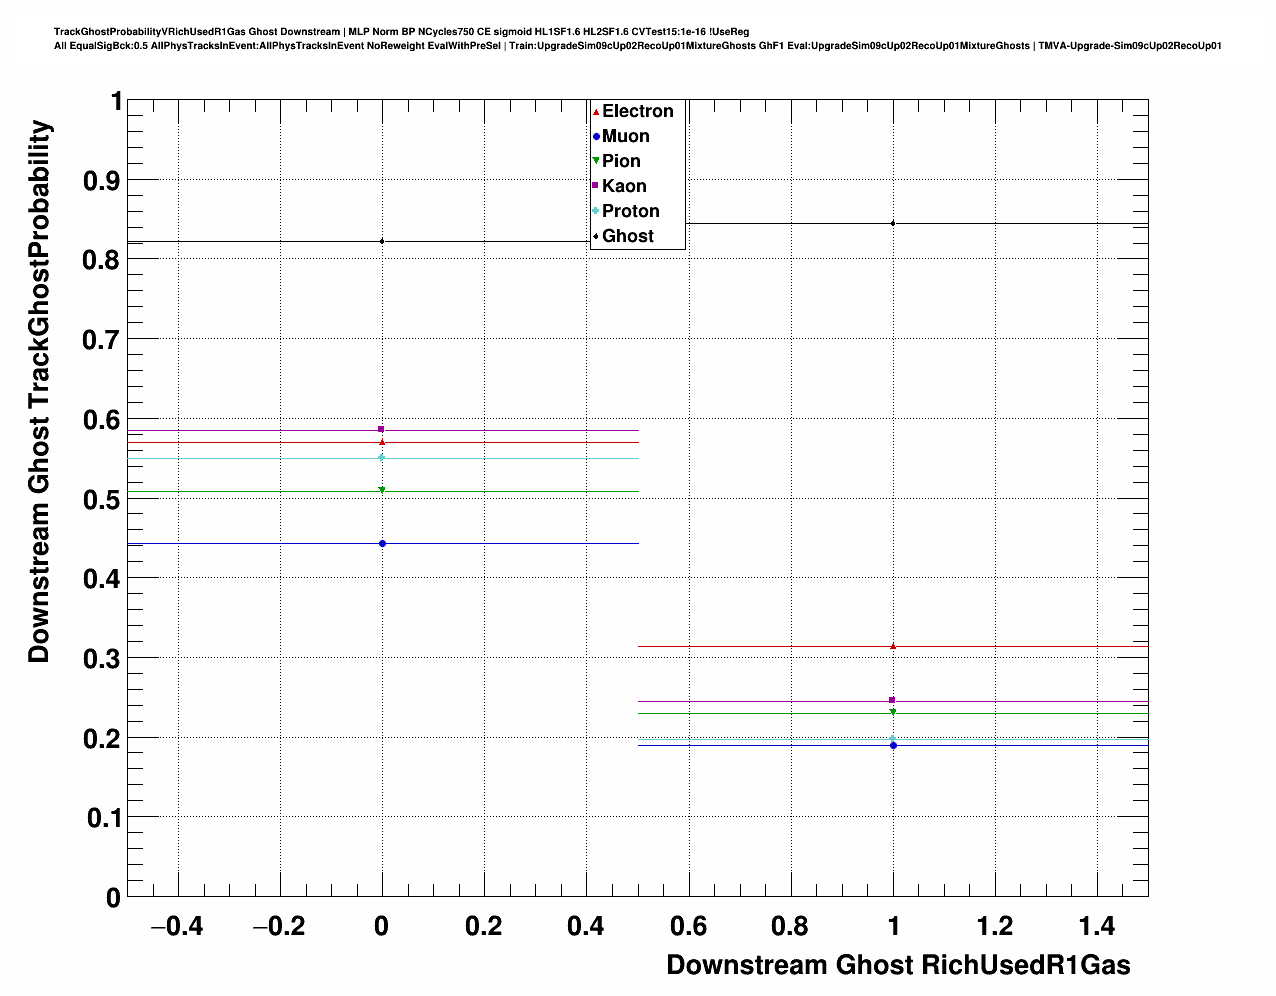Click the blue circle Muon legend marker
The width and height of the screenshot is (1276, 996).
[596, 136]
